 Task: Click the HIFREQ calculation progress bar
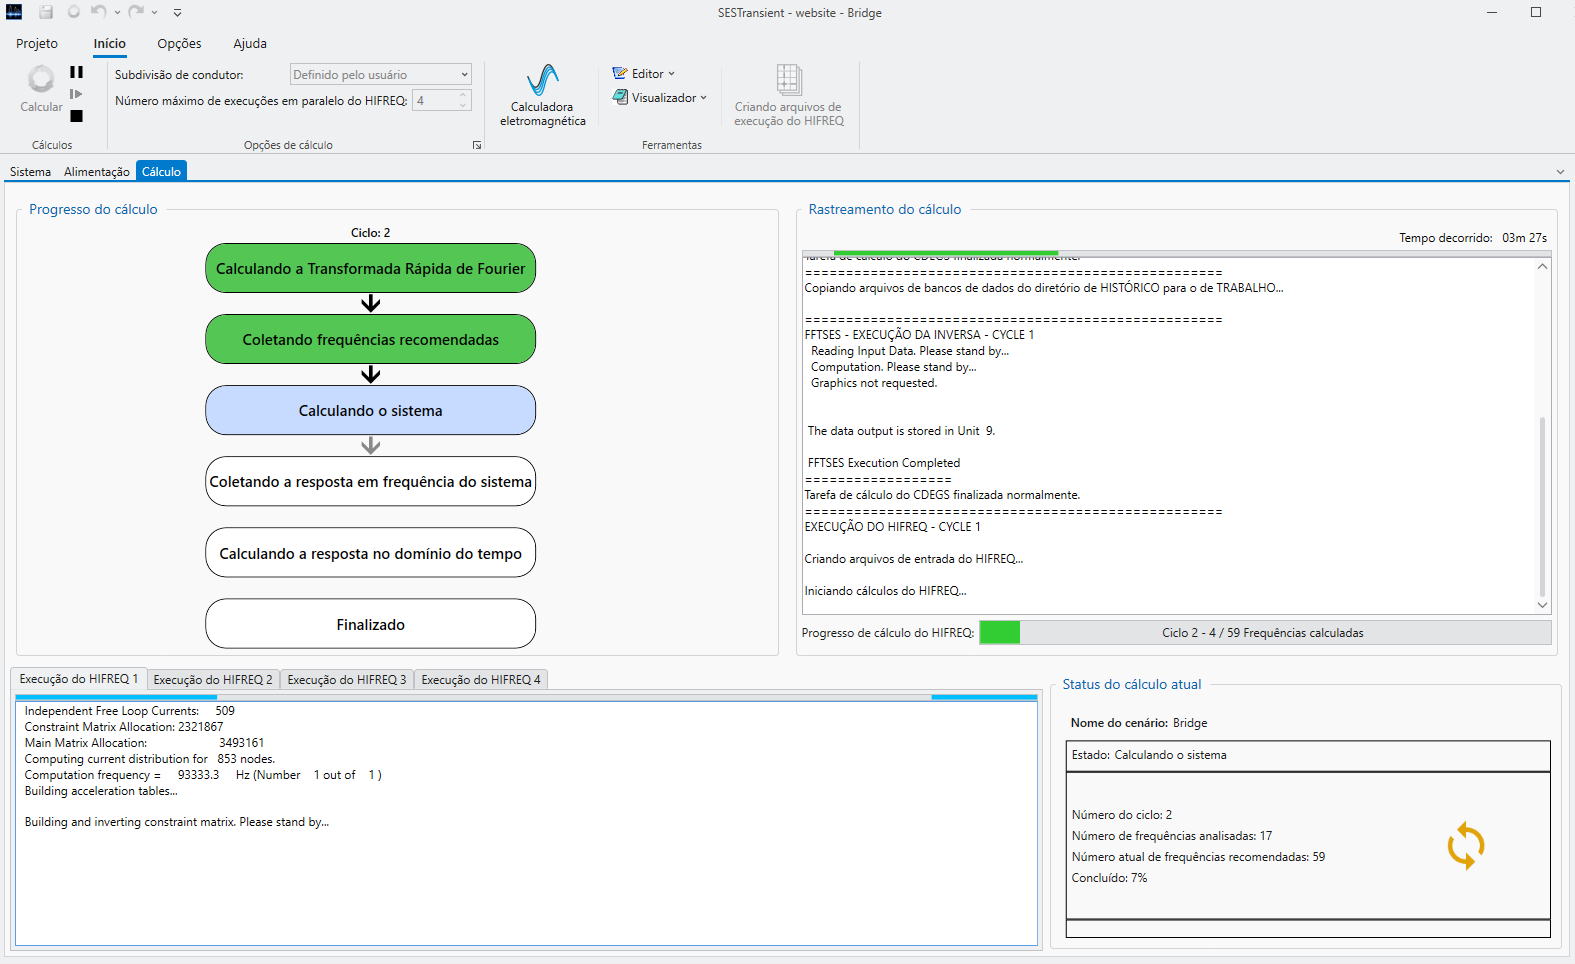[1265, 633]
